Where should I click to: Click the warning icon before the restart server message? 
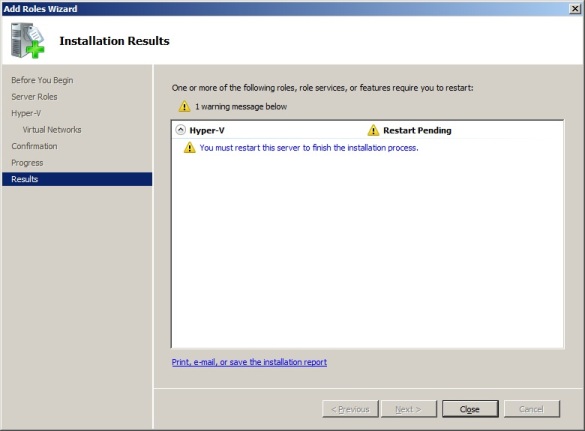coord(190,147)
